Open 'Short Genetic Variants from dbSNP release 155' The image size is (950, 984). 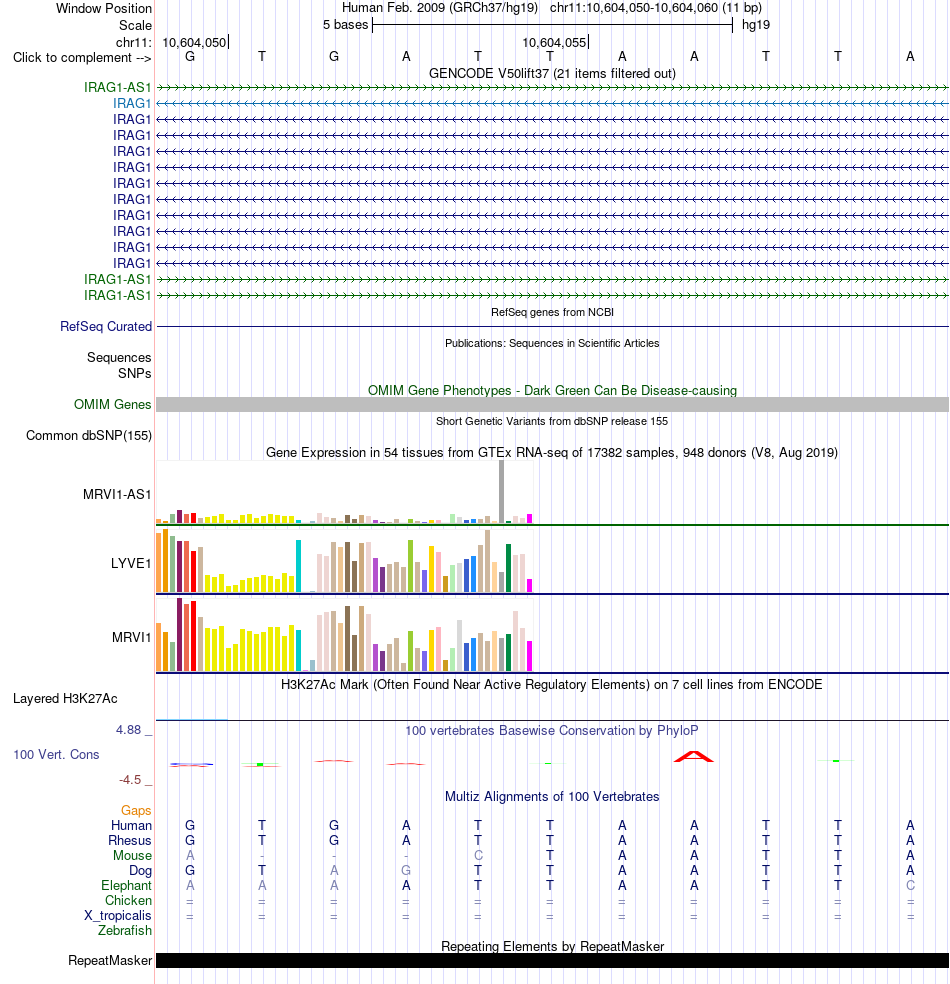click(x=552, y=421)
